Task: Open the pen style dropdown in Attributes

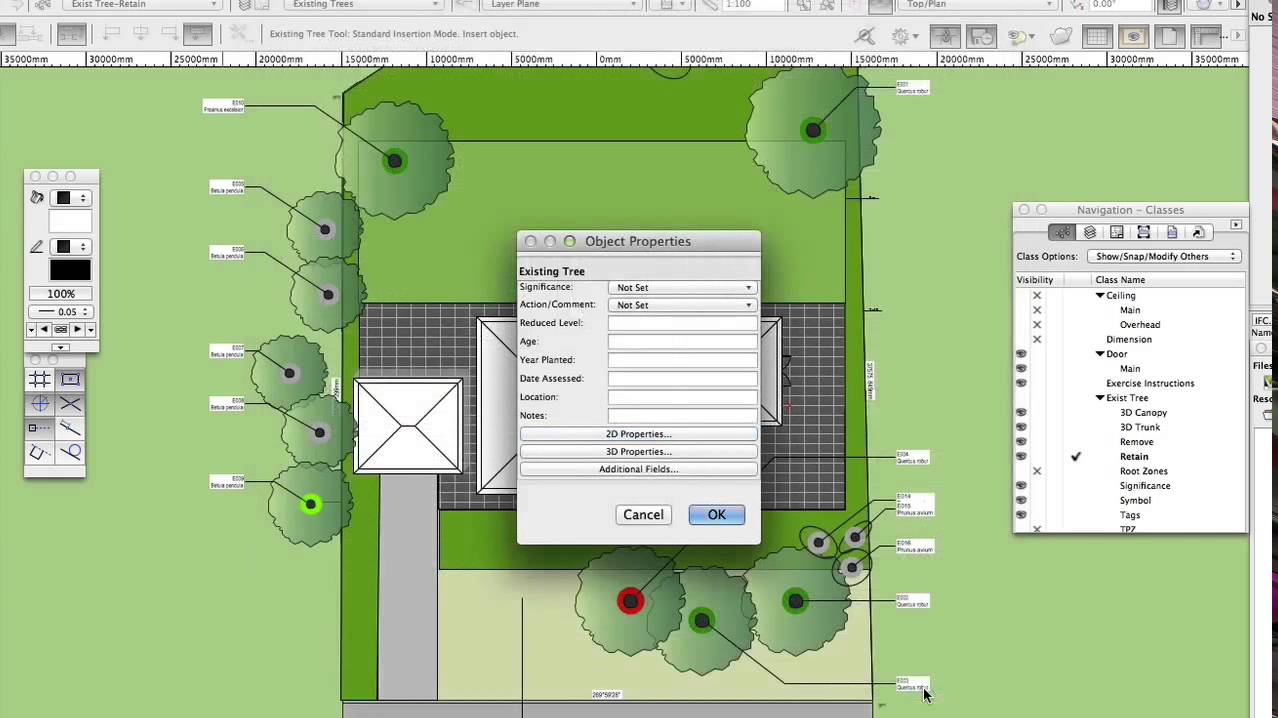Action: (x=71, y=246)
